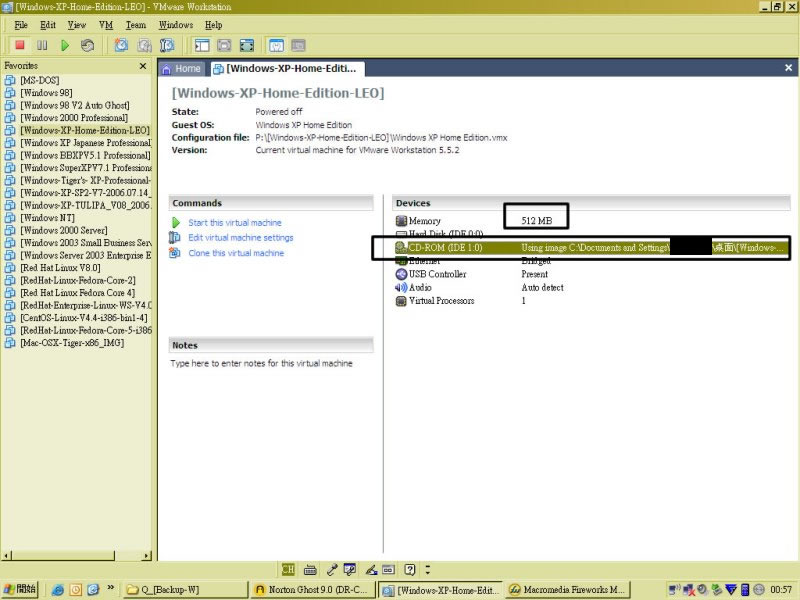Switch to the Home tab

182,69
